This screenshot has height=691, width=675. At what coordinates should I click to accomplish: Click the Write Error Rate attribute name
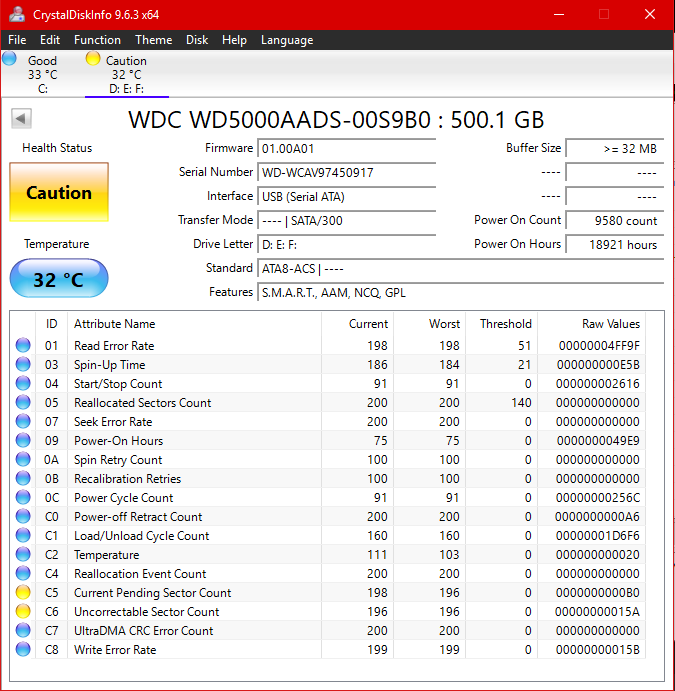115,650
